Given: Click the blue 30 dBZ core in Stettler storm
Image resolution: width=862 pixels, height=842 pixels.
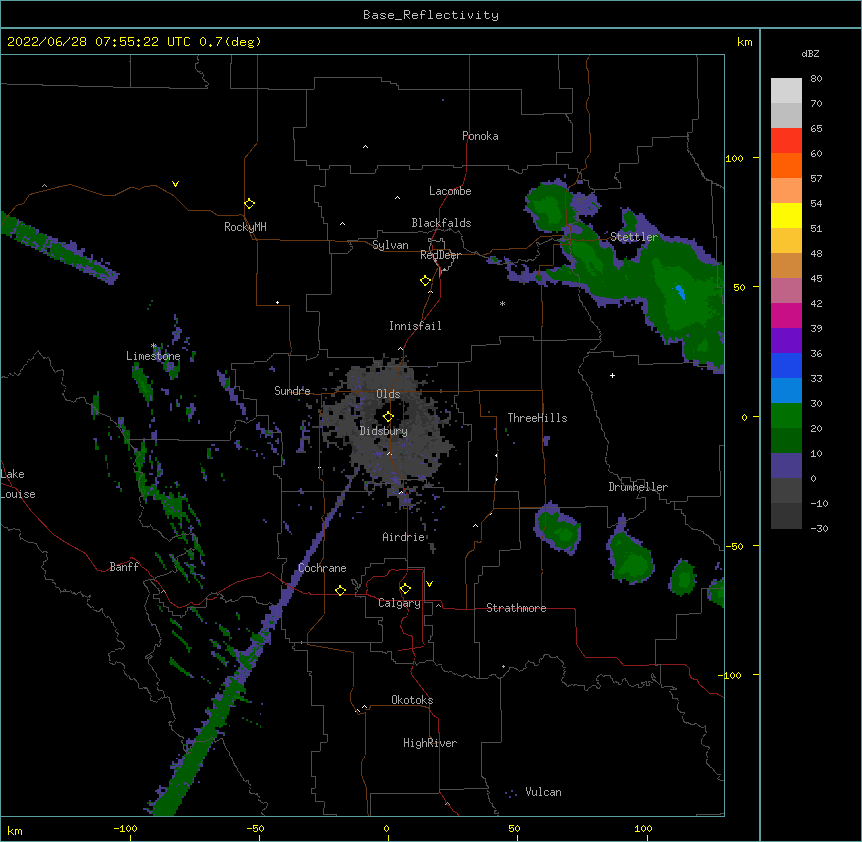Looking at the screenshot, I should (681, 292).
